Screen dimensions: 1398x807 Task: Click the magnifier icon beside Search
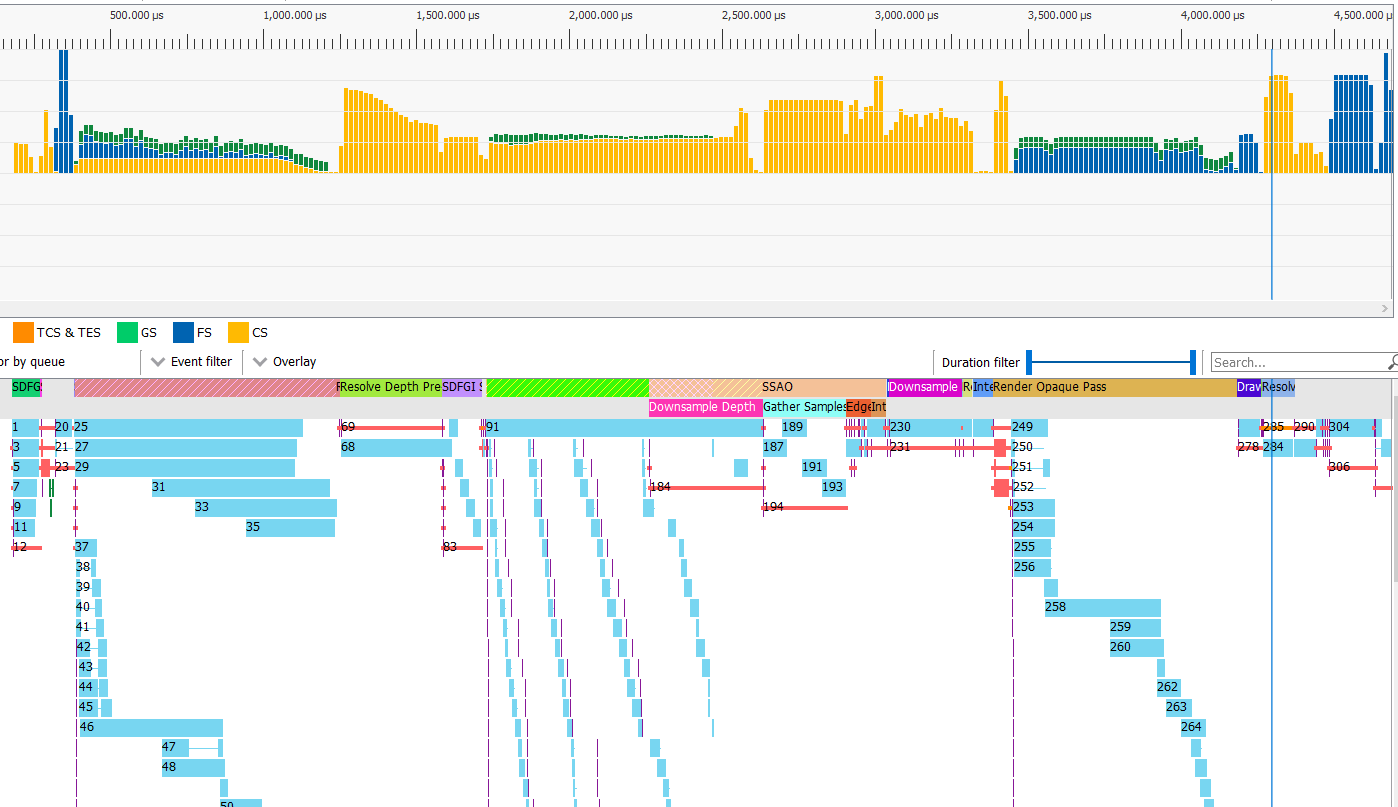point(1392,362)
